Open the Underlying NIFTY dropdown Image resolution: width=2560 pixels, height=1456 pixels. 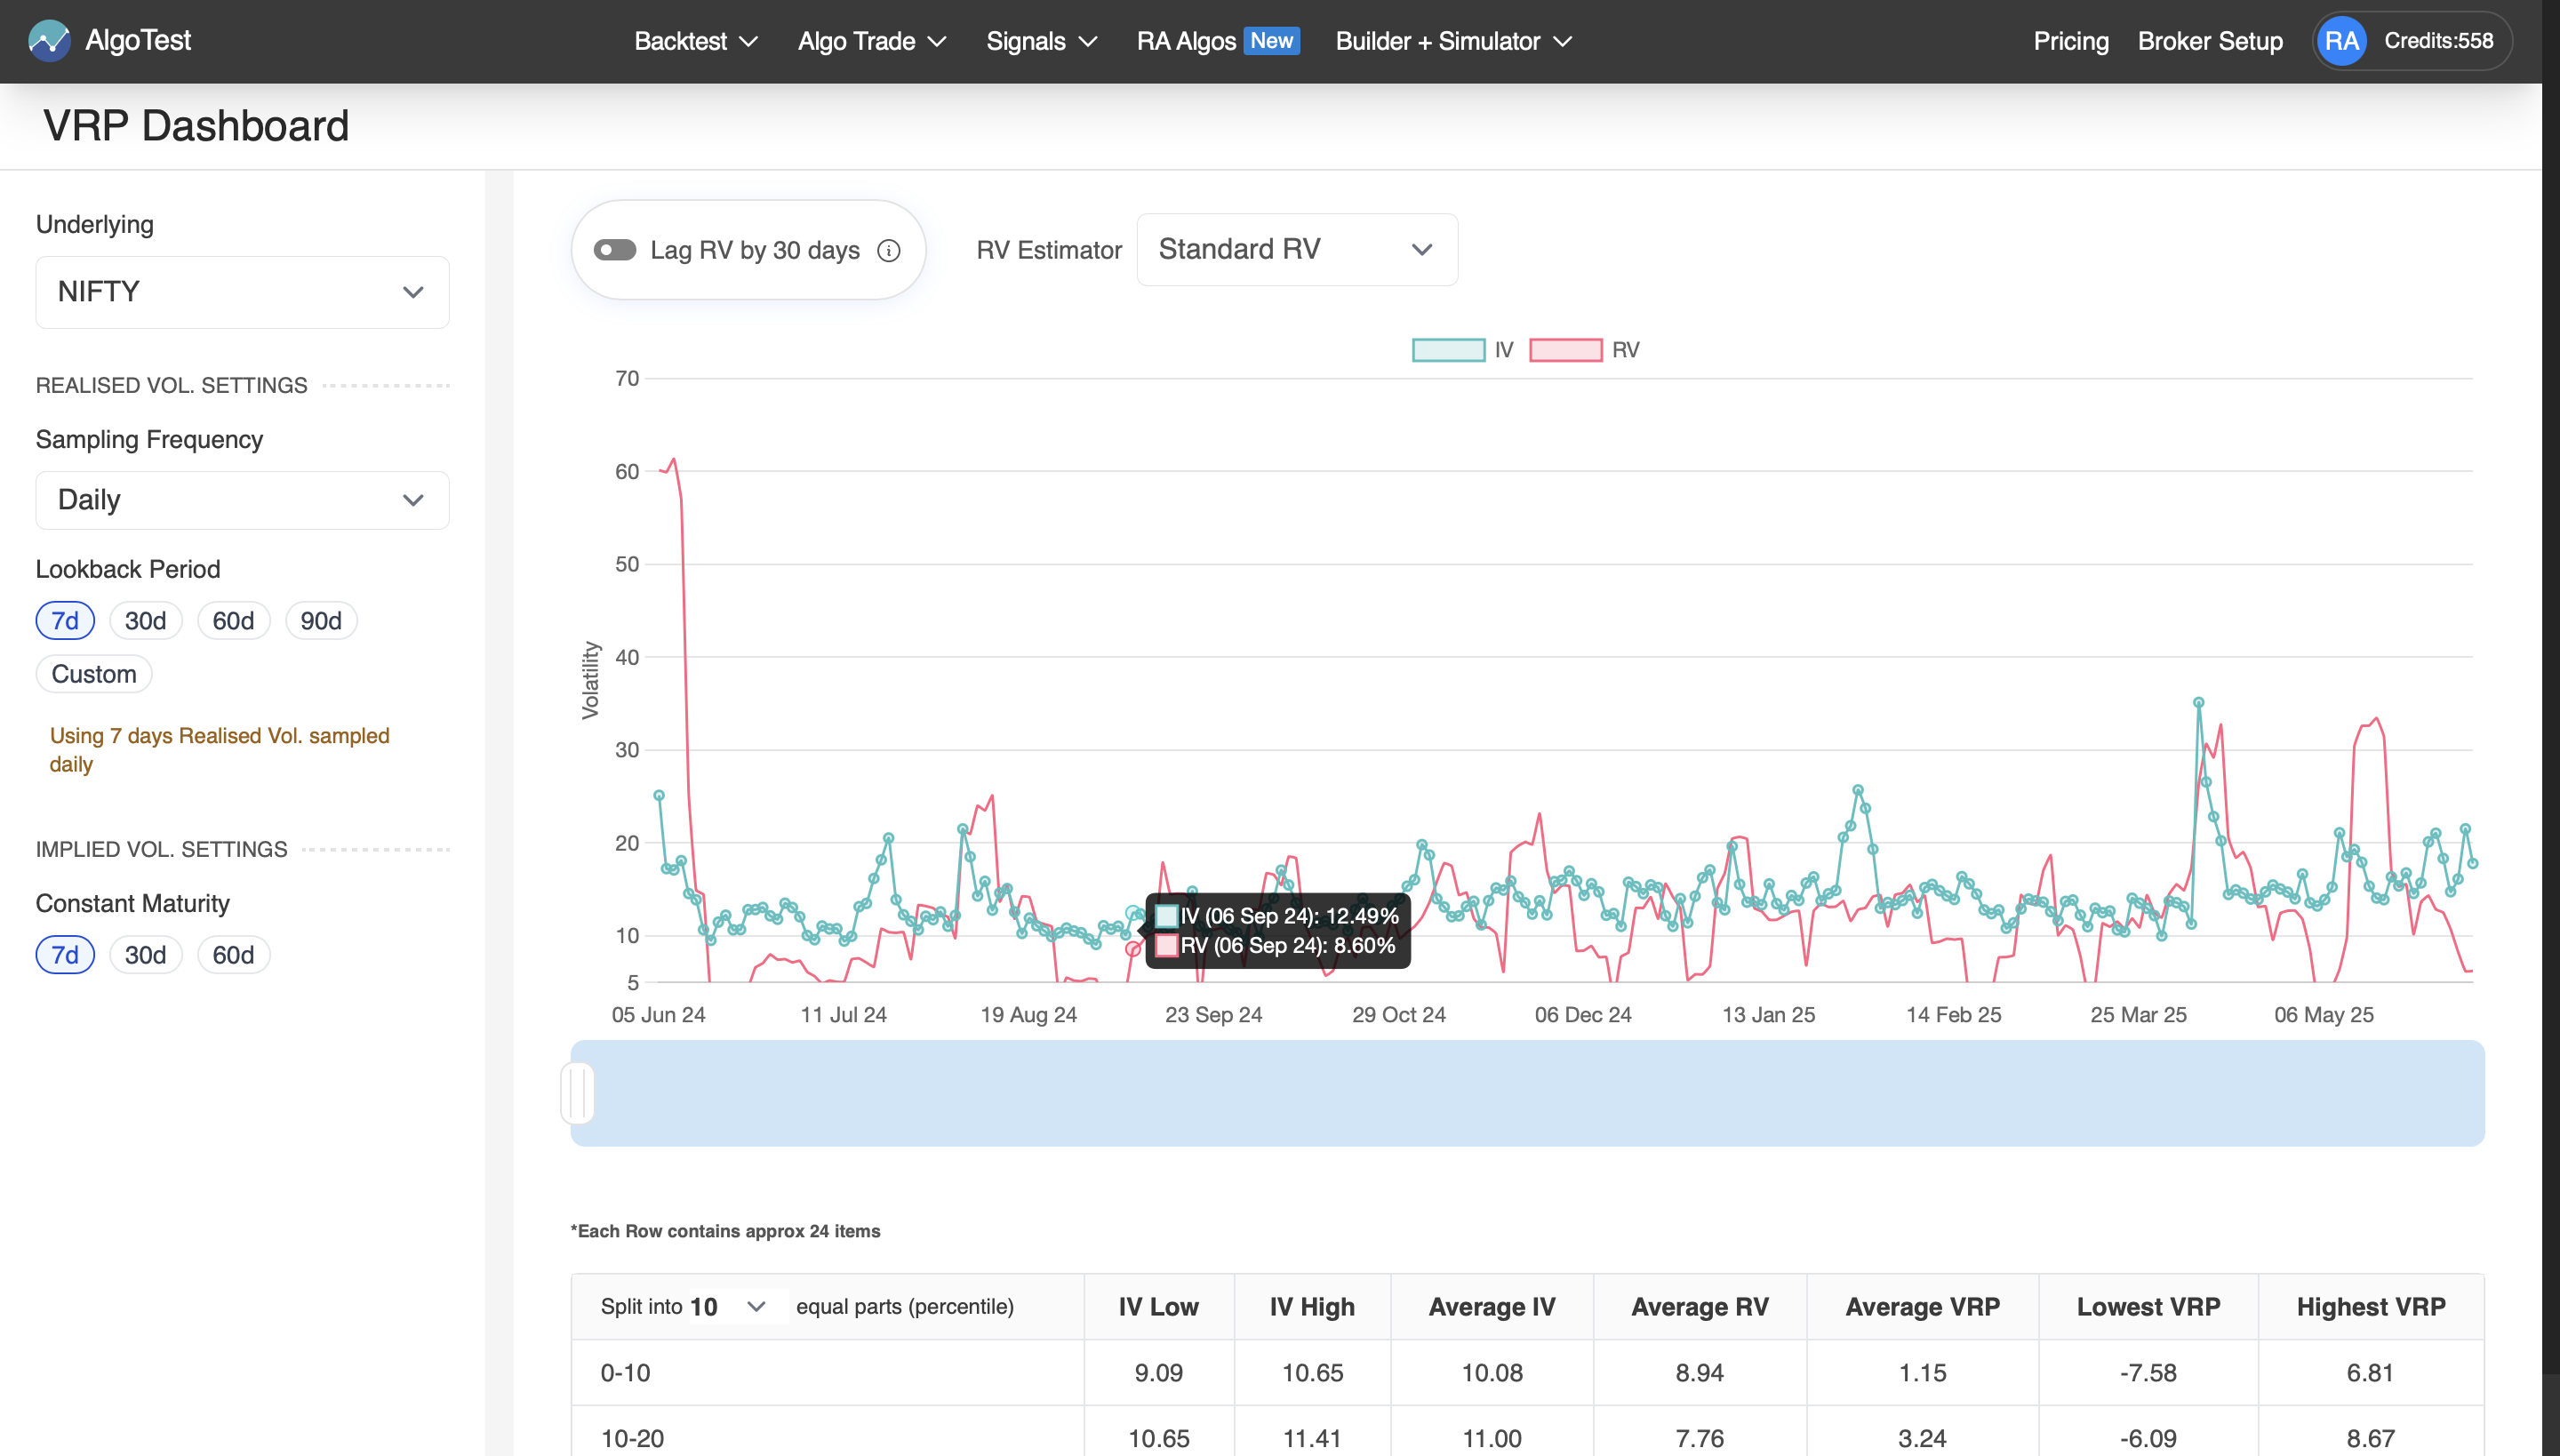pos(241,291)
